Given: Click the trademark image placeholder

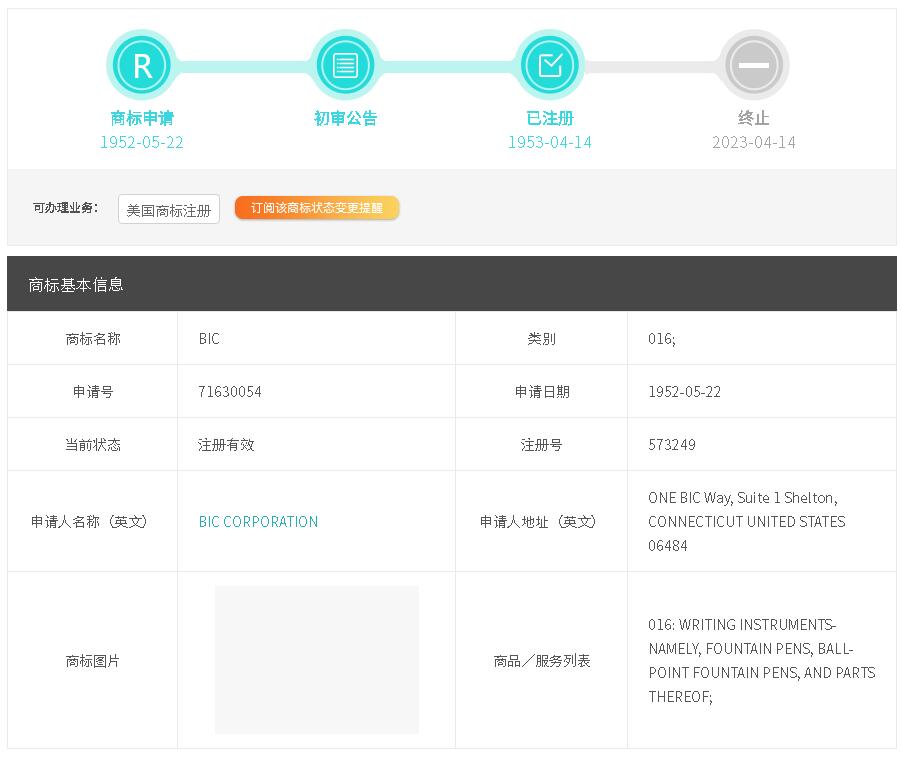Looking at the screenshot, I should click(317, 660).
